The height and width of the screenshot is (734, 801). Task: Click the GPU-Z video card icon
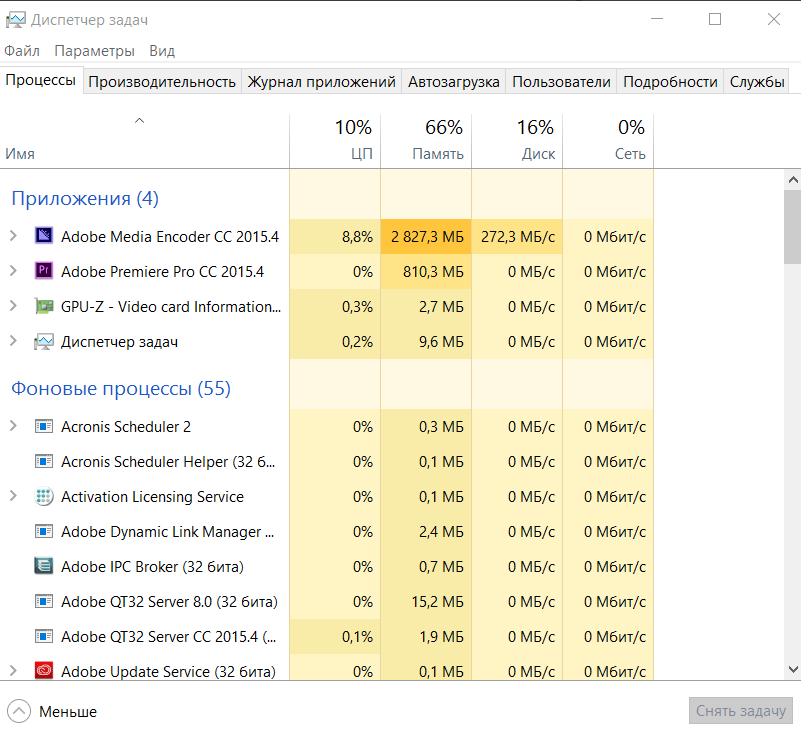pyautogui.click(x=44, y=306)
